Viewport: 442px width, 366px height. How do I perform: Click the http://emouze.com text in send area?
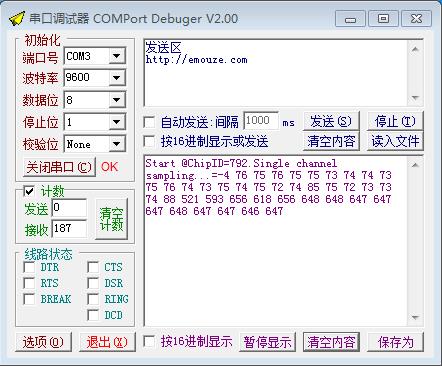196,60
